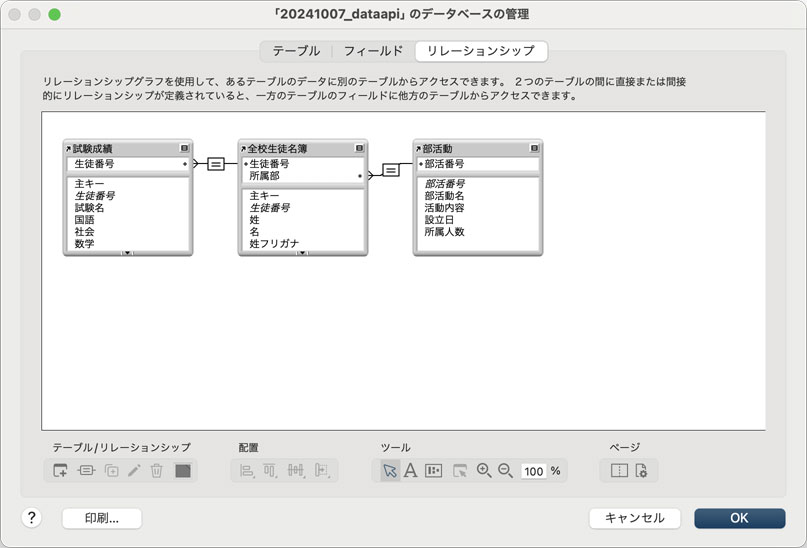Click the distribute horizontally icon
This screenshot has height=548, width=807.
[295, 470]
